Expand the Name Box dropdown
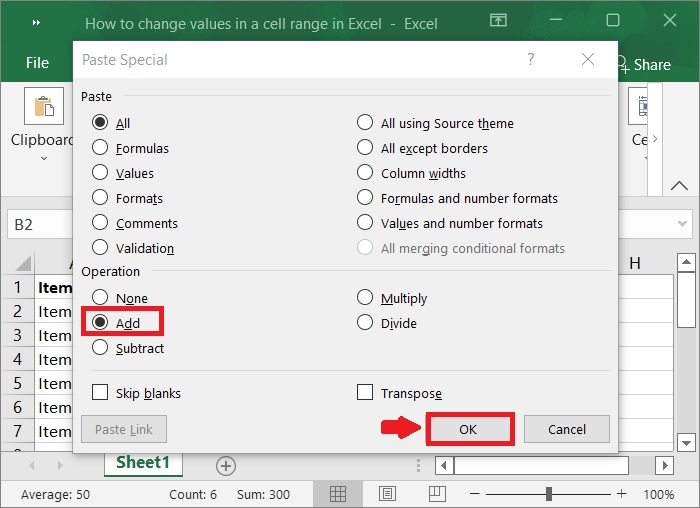The width and height of the screenshot is (700, 508). point(684,225)
